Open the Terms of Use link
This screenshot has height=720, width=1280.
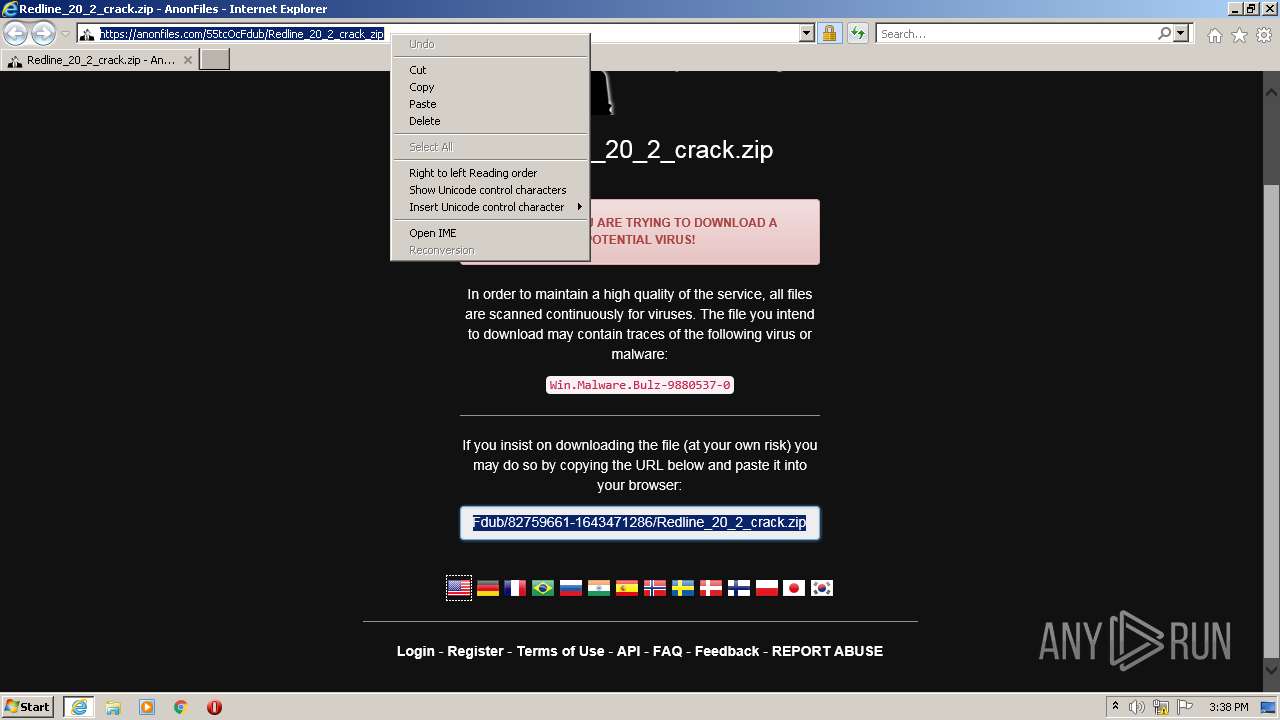[560, 651]
